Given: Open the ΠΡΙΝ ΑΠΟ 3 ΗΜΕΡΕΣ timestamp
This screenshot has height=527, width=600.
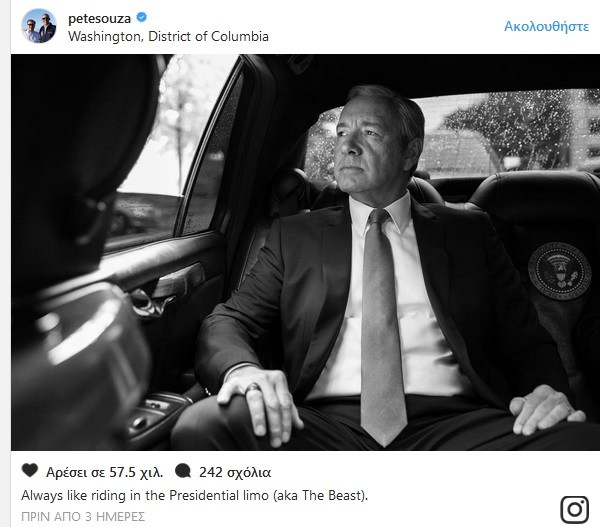Looking at the screenshot, I should coord(83,517).
